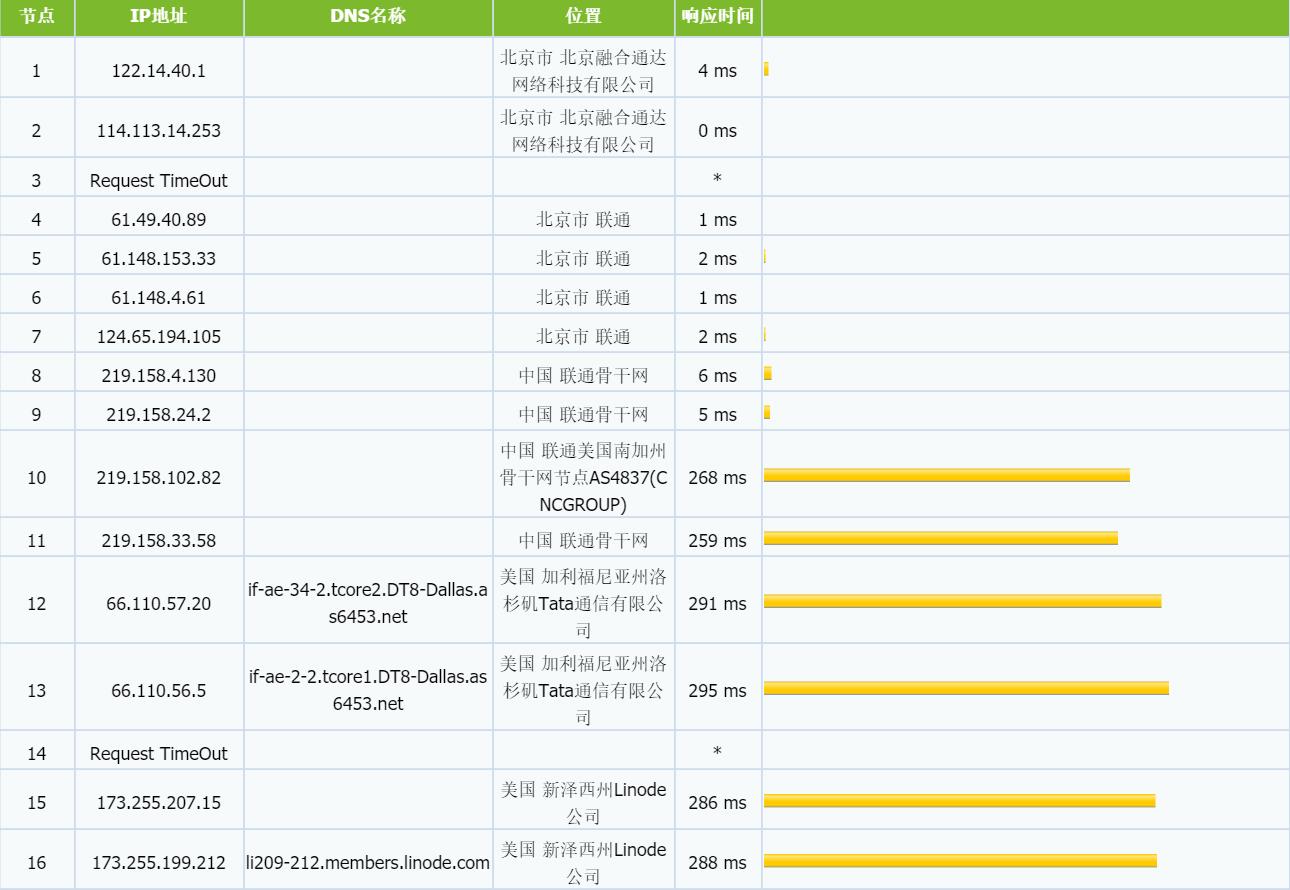The width and height of the screenshot is (1290, 890).
Task: Select IP address 61.148.4.61
Action: click(159, 297)
